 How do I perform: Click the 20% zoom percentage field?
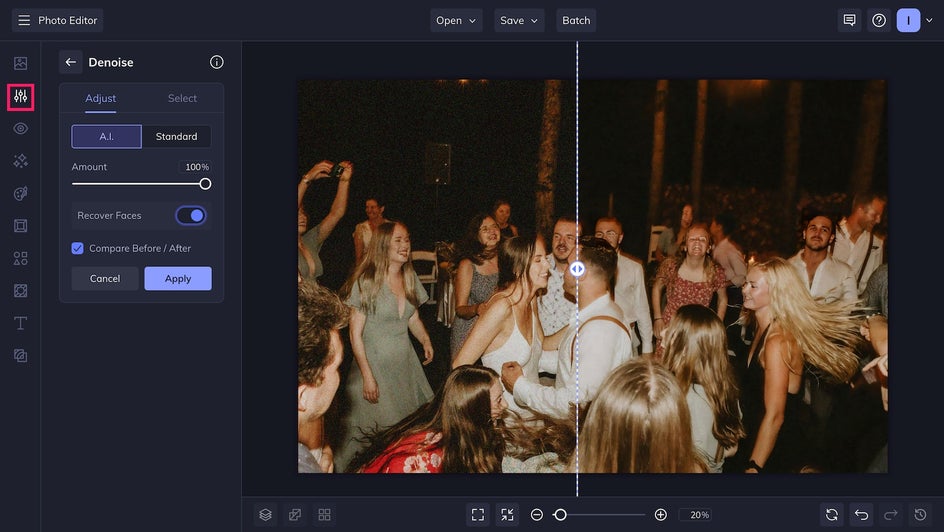pyautogui.click(x=697, y=515)
